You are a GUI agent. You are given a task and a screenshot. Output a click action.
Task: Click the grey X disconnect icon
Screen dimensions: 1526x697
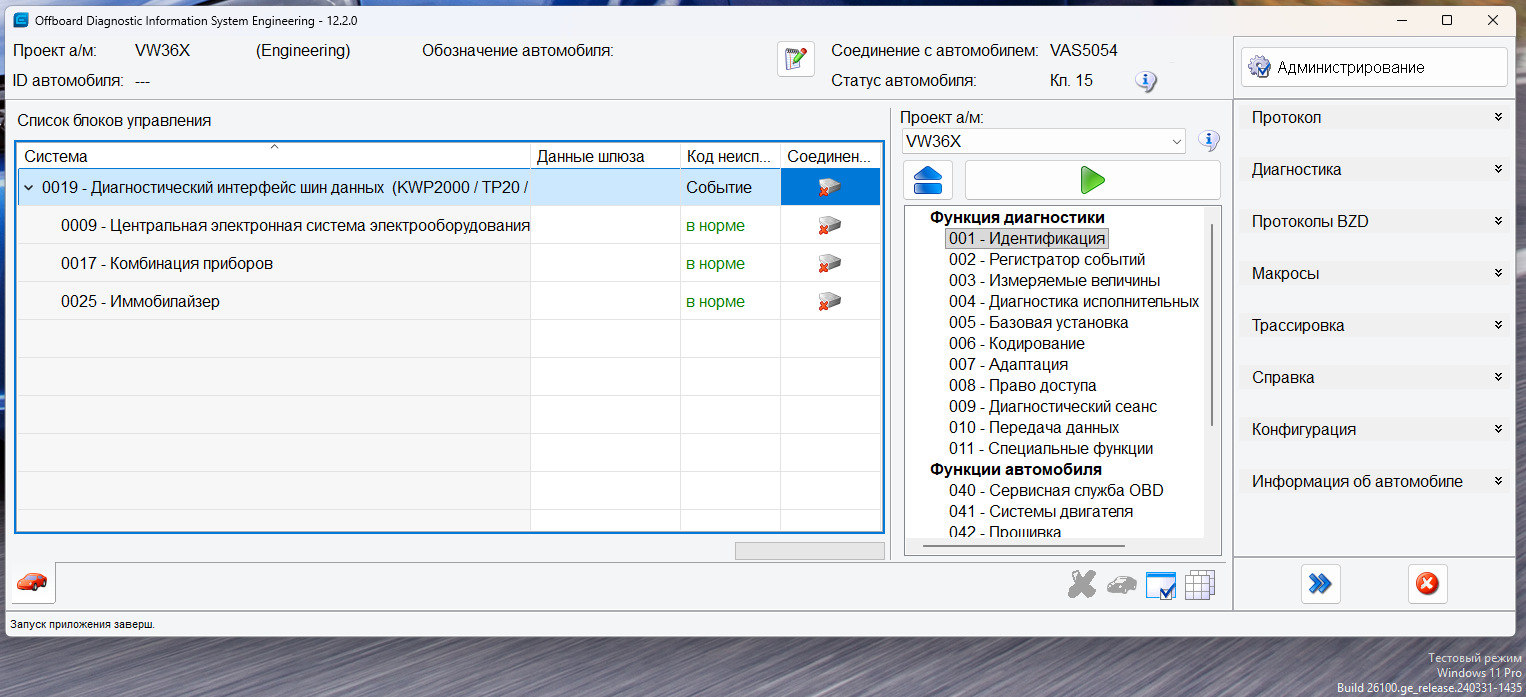(x=1082, y=585)
